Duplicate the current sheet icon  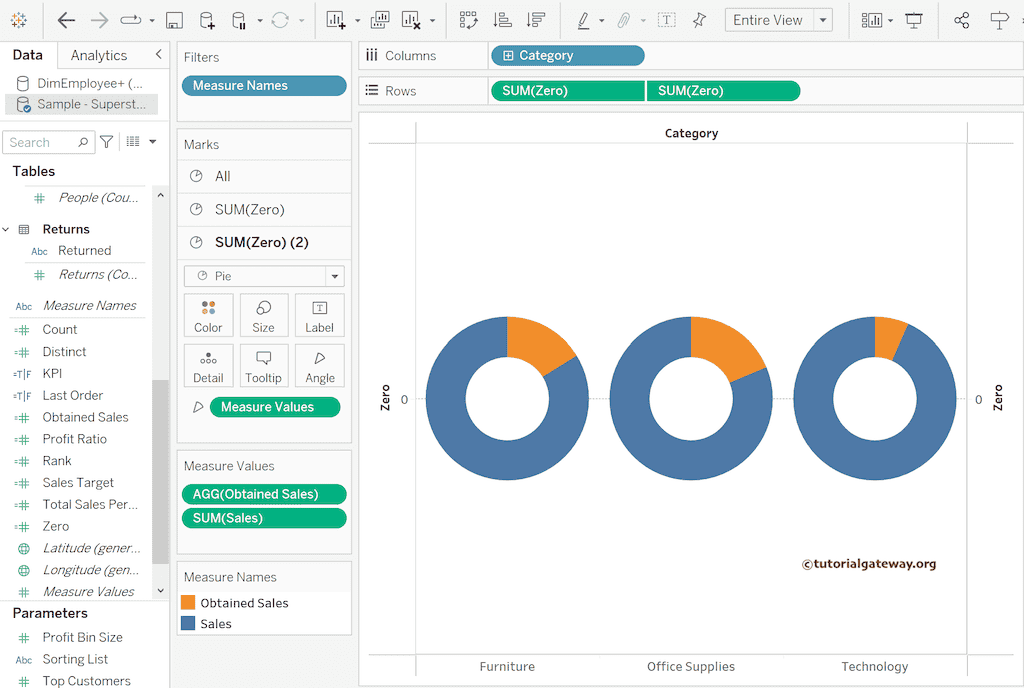379,20
